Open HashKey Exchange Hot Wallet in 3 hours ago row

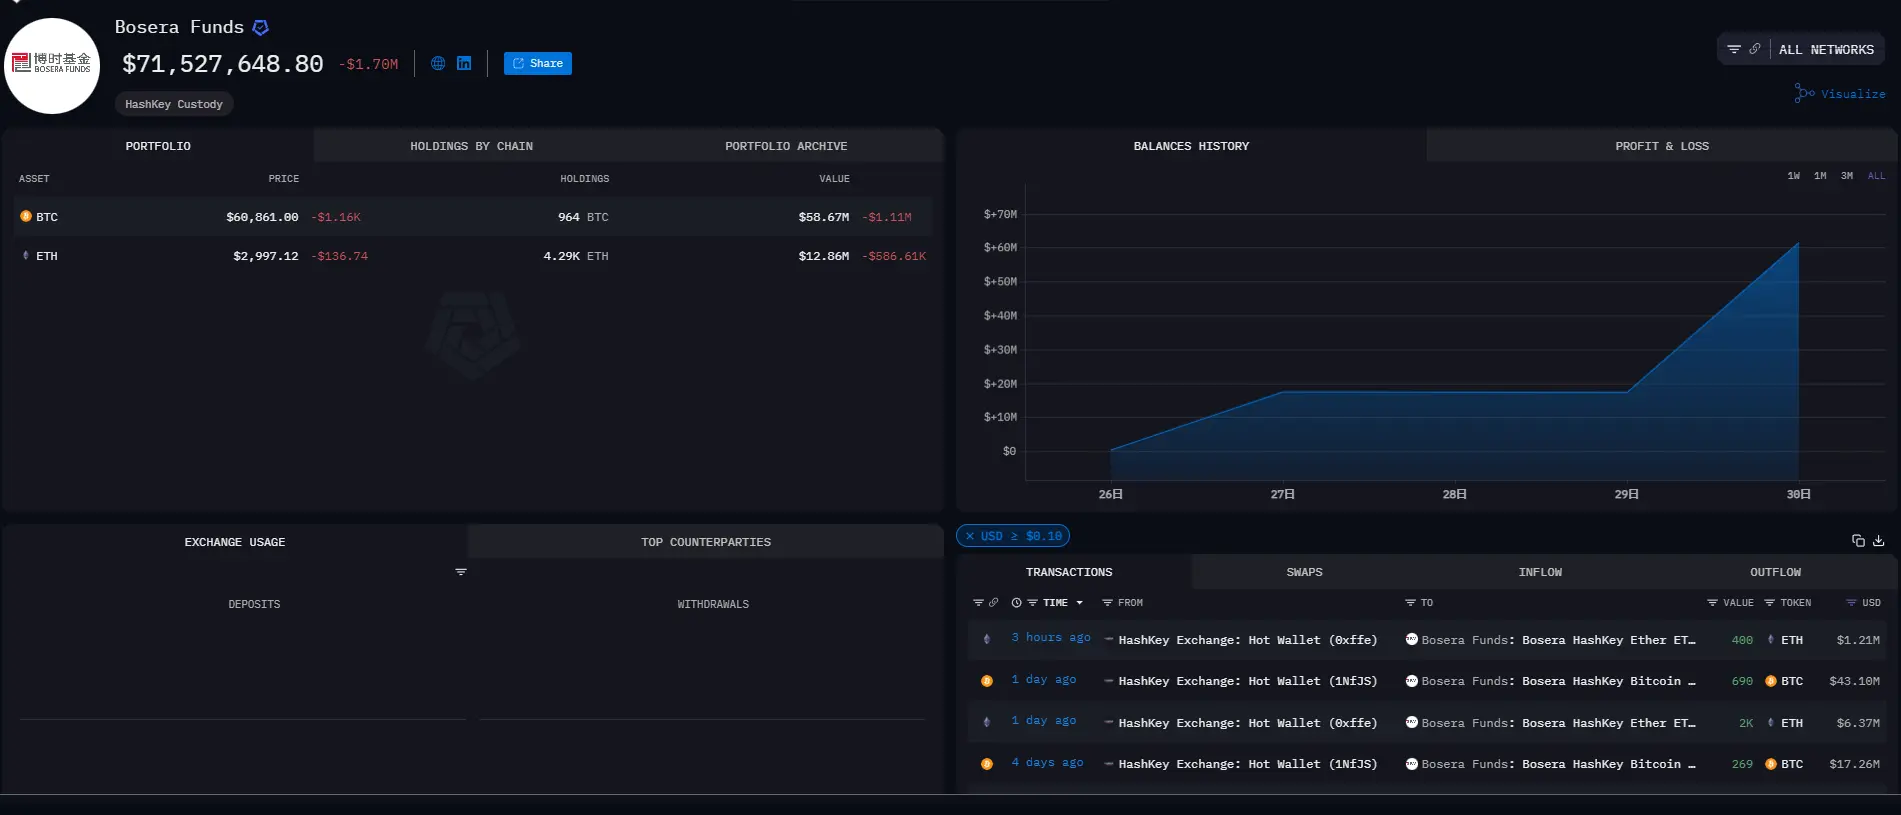tap(1247, 640)
